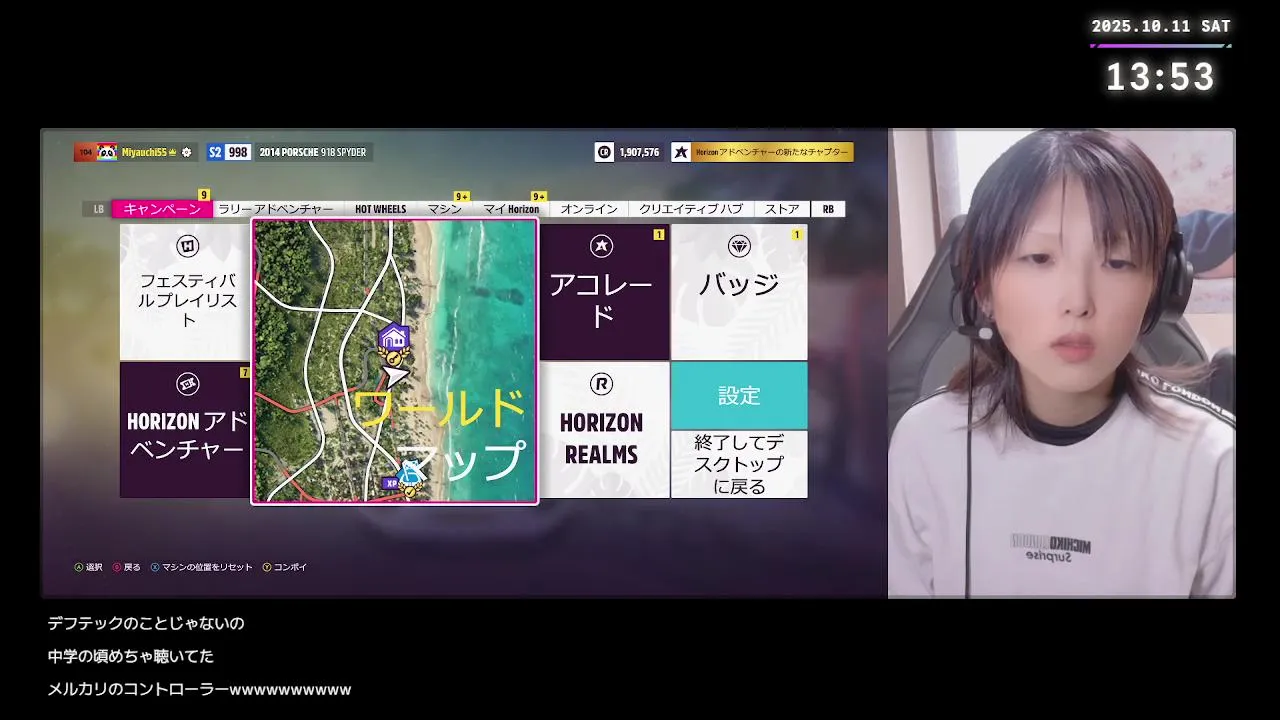The height and width of the screenshot is (720, 1280).
Task: Click the R icon on HORIZON REALMS tile
Action: [x=601, y=384]
